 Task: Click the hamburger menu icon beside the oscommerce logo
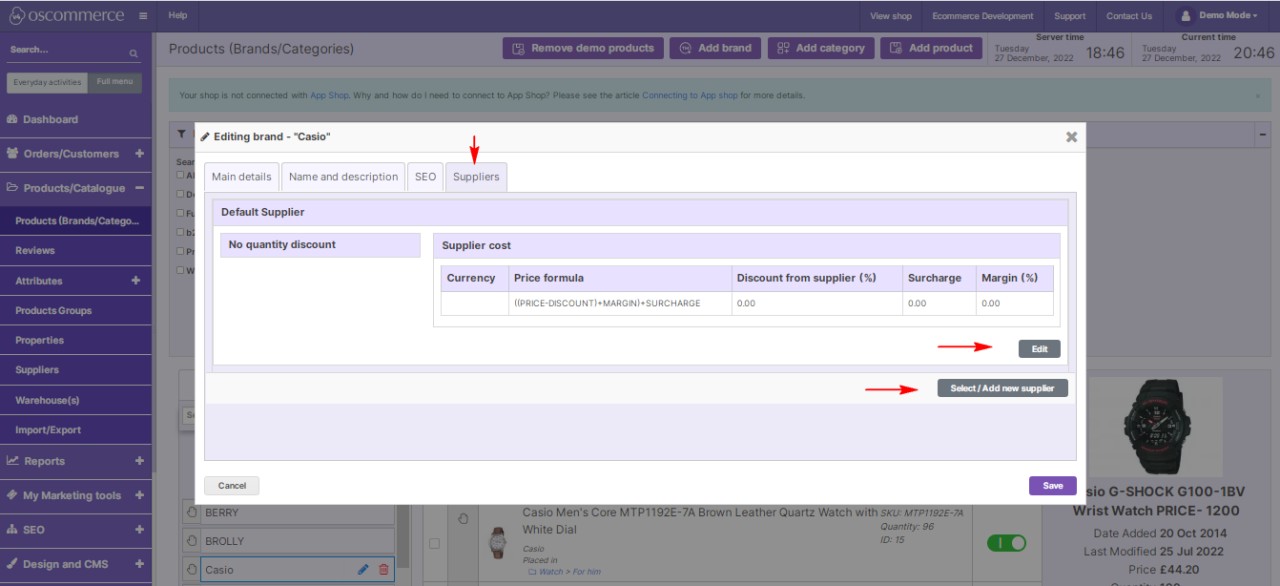pos(143,16)
